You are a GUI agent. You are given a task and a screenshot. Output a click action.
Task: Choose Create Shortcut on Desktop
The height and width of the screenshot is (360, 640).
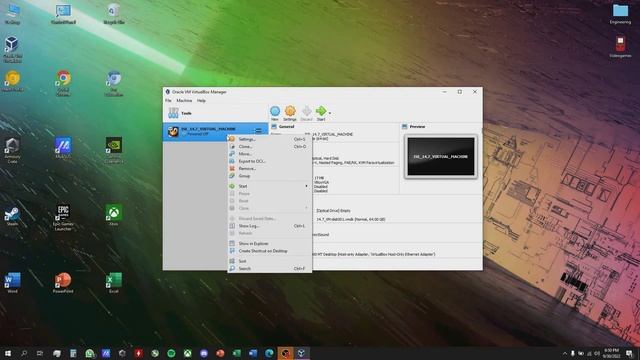pyautogui.click(x=269, y=251)
